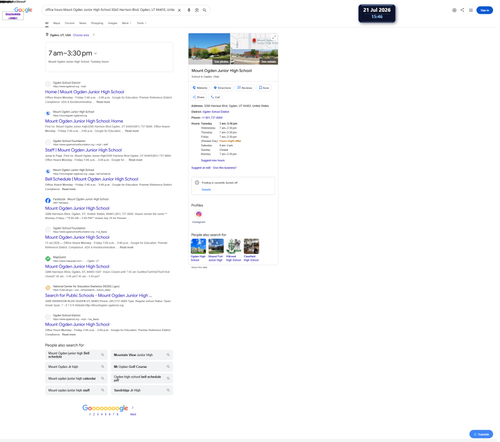Open Details link under posting notice
This screenshot has height=442, width=500.
click(x=206, y=189)
